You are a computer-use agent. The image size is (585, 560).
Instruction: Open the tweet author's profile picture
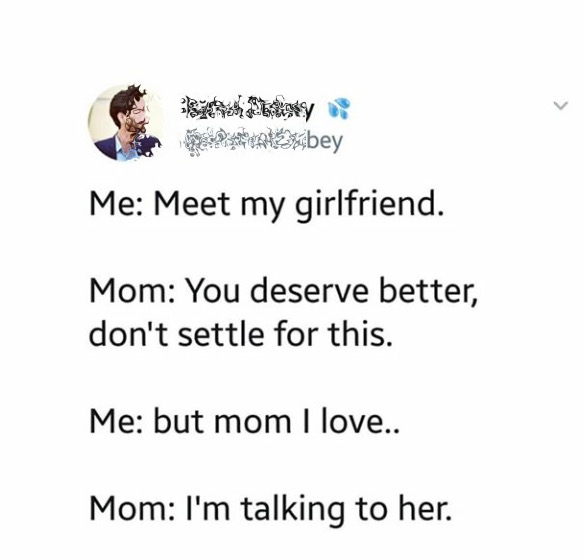tap(126, 123)
